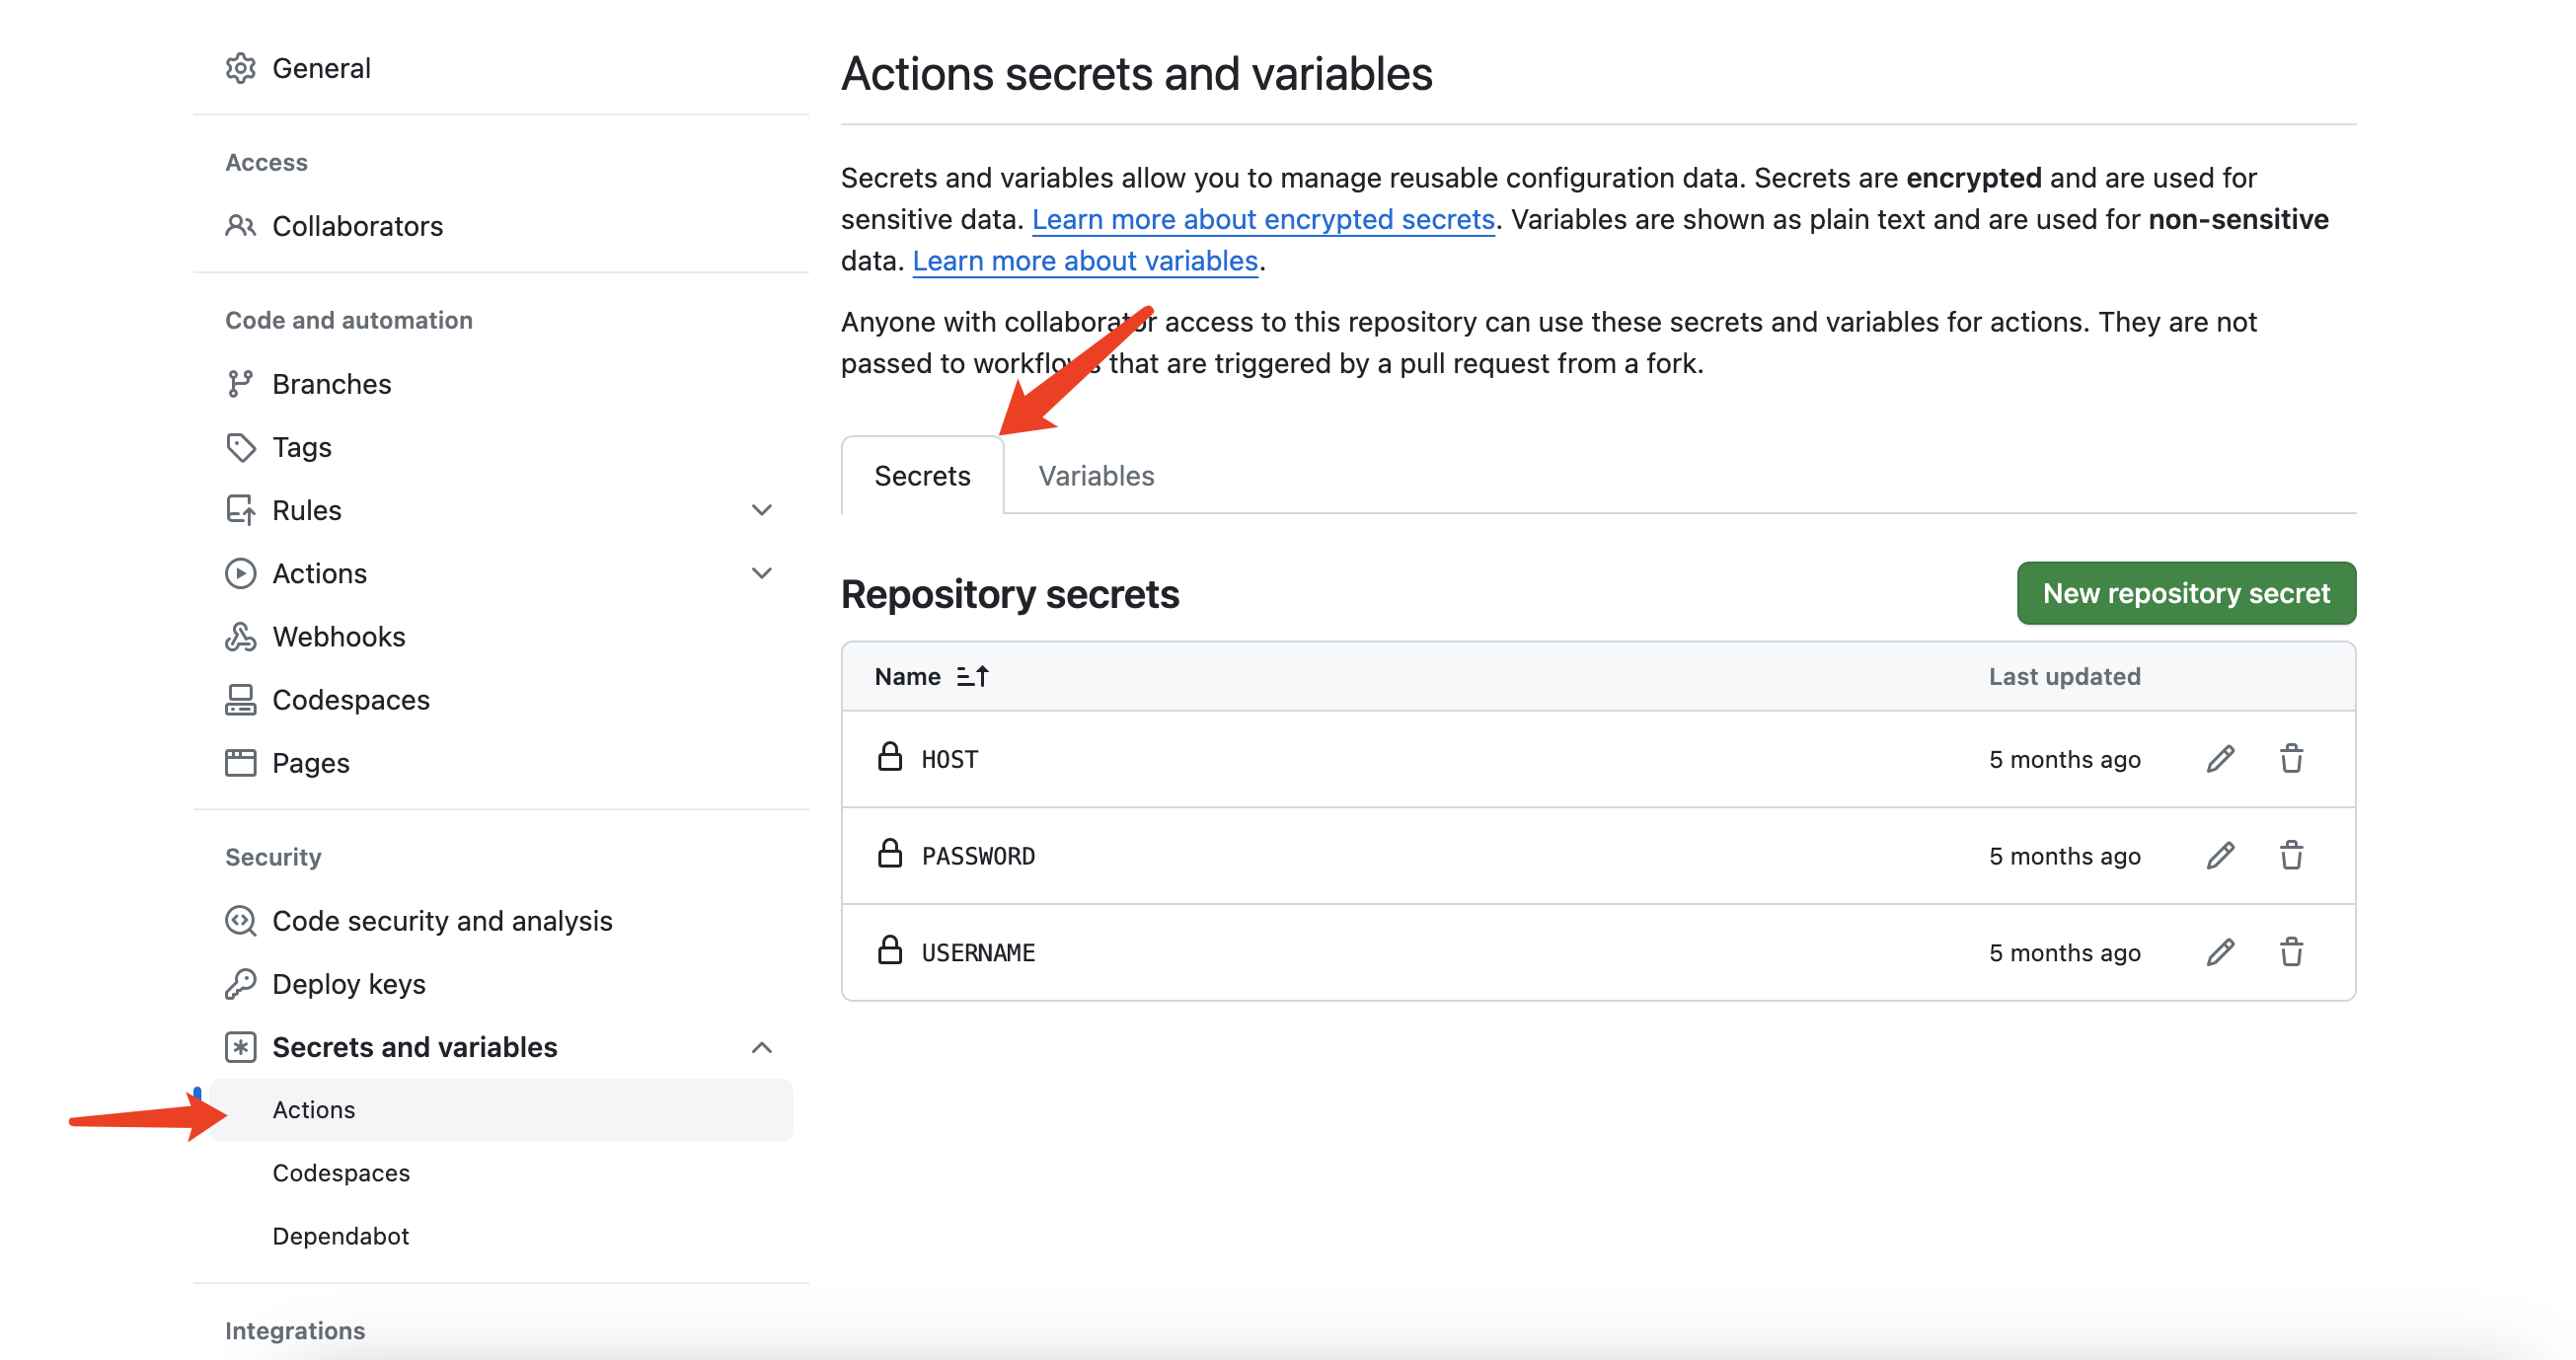This screenshot has height=1360, width=2576.
Task: Open Deploy keys in sidebar
Action: click(x=348, y=984)
